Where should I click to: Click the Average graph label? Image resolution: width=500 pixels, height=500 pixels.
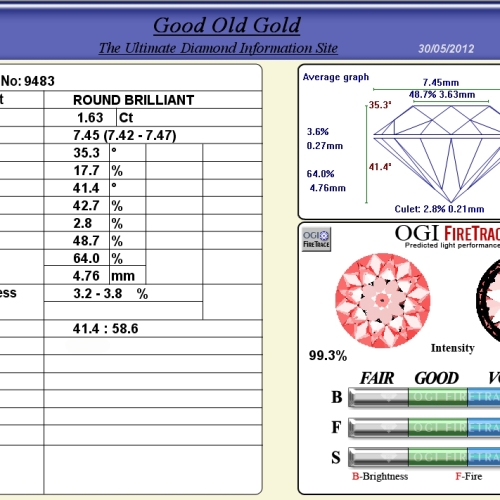[336, 77]
